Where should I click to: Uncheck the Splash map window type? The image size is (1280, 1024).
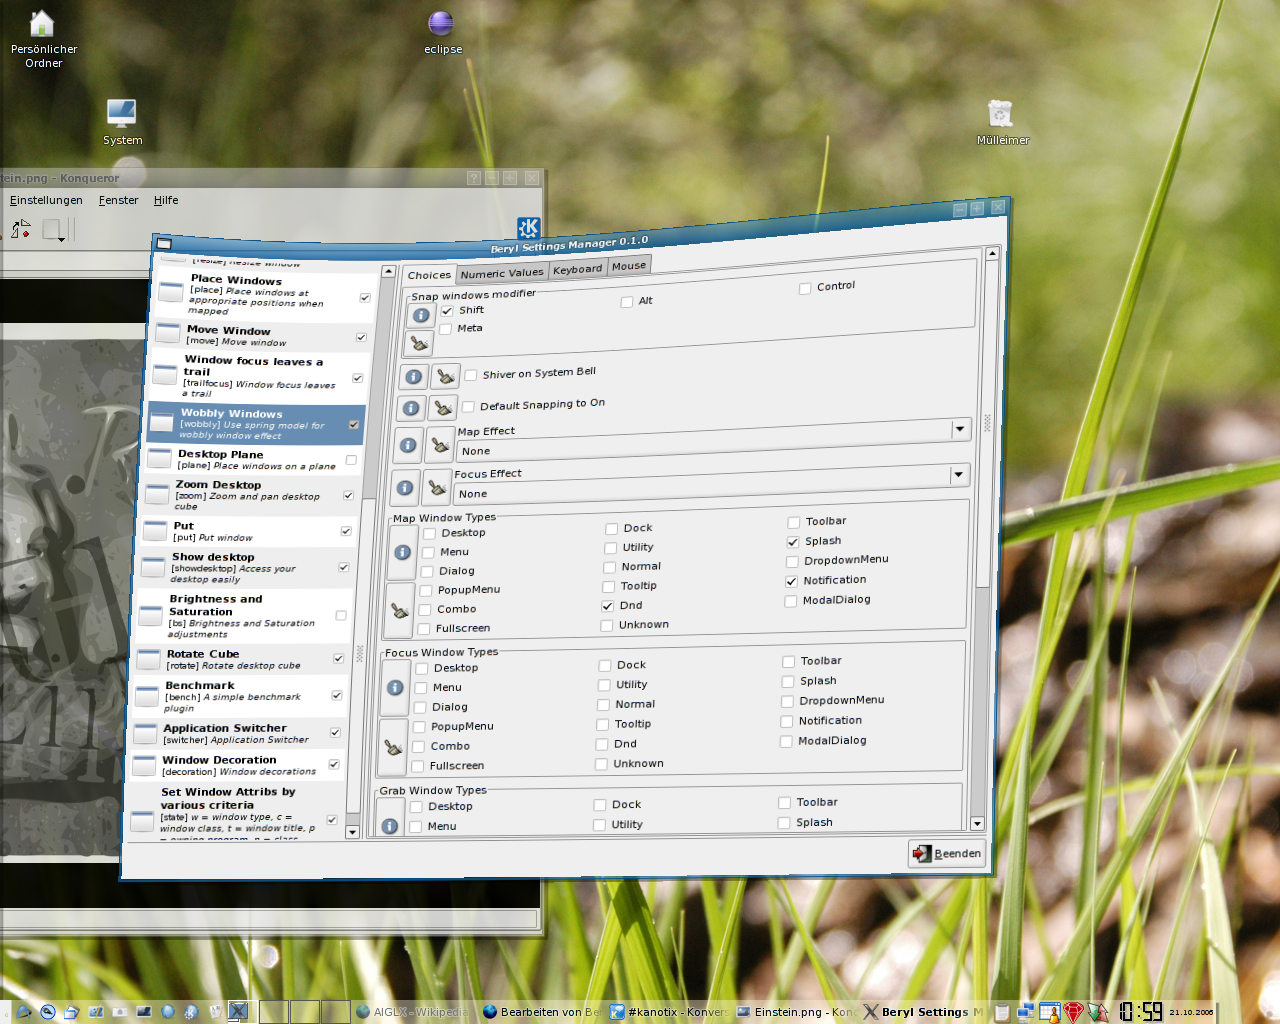793,542
